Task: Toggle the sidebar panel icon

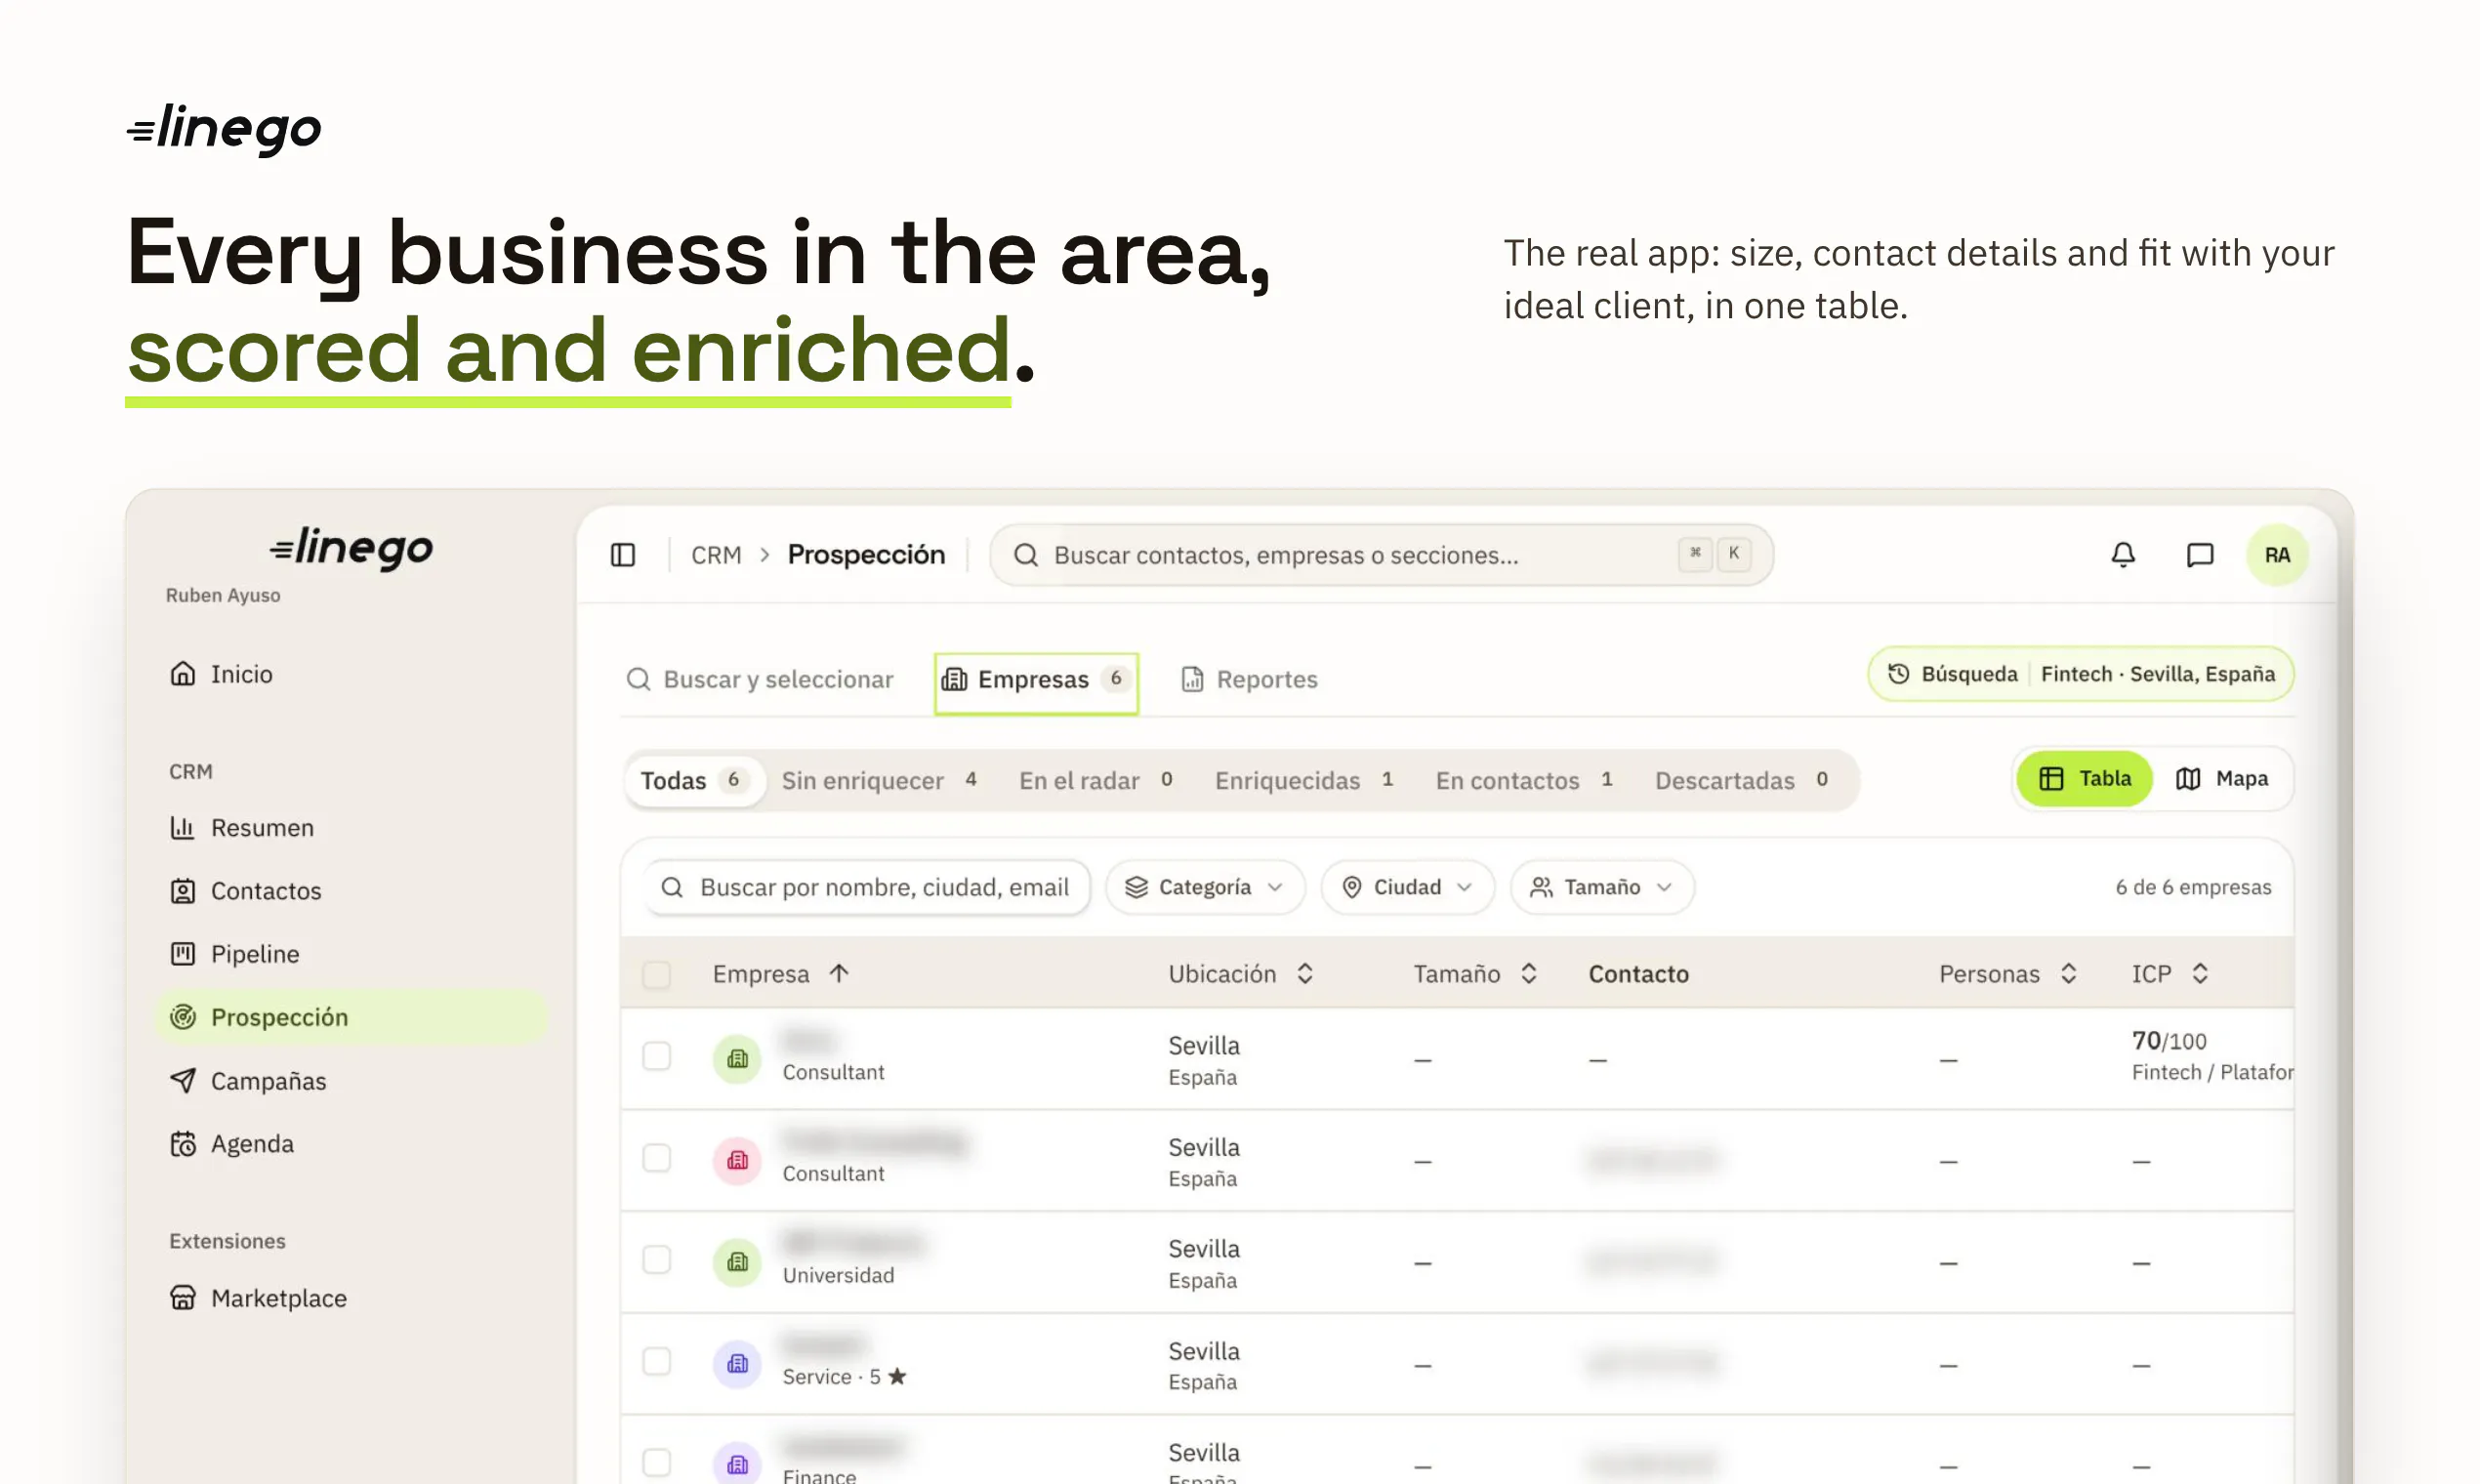Action: (x=623, y=555)
